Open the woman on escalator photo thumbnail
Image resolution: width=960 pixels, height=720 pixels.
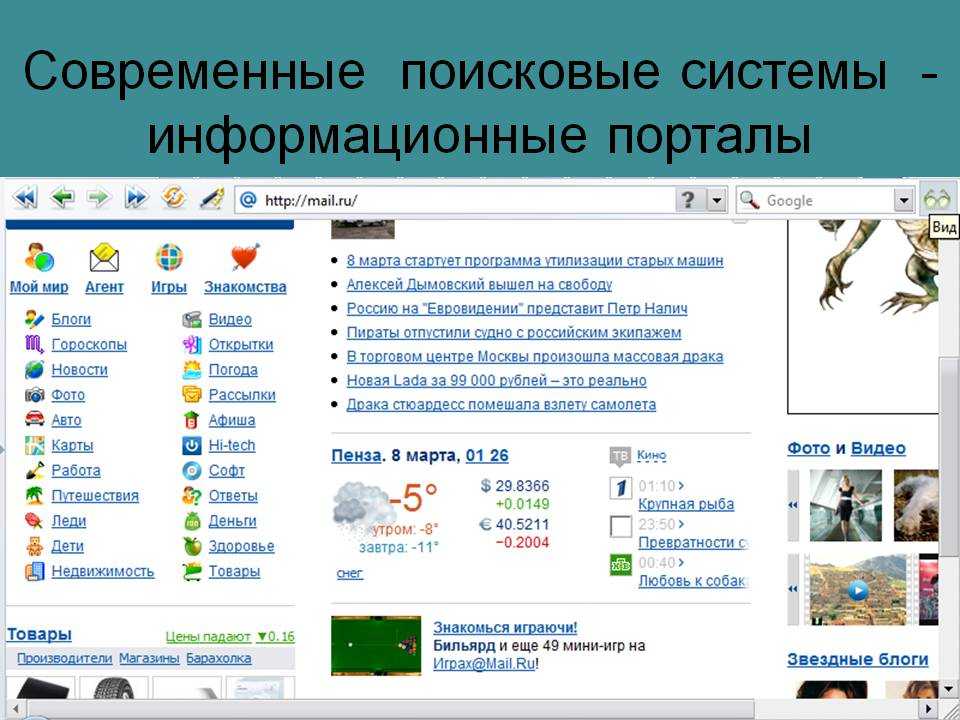click(846, 505)
